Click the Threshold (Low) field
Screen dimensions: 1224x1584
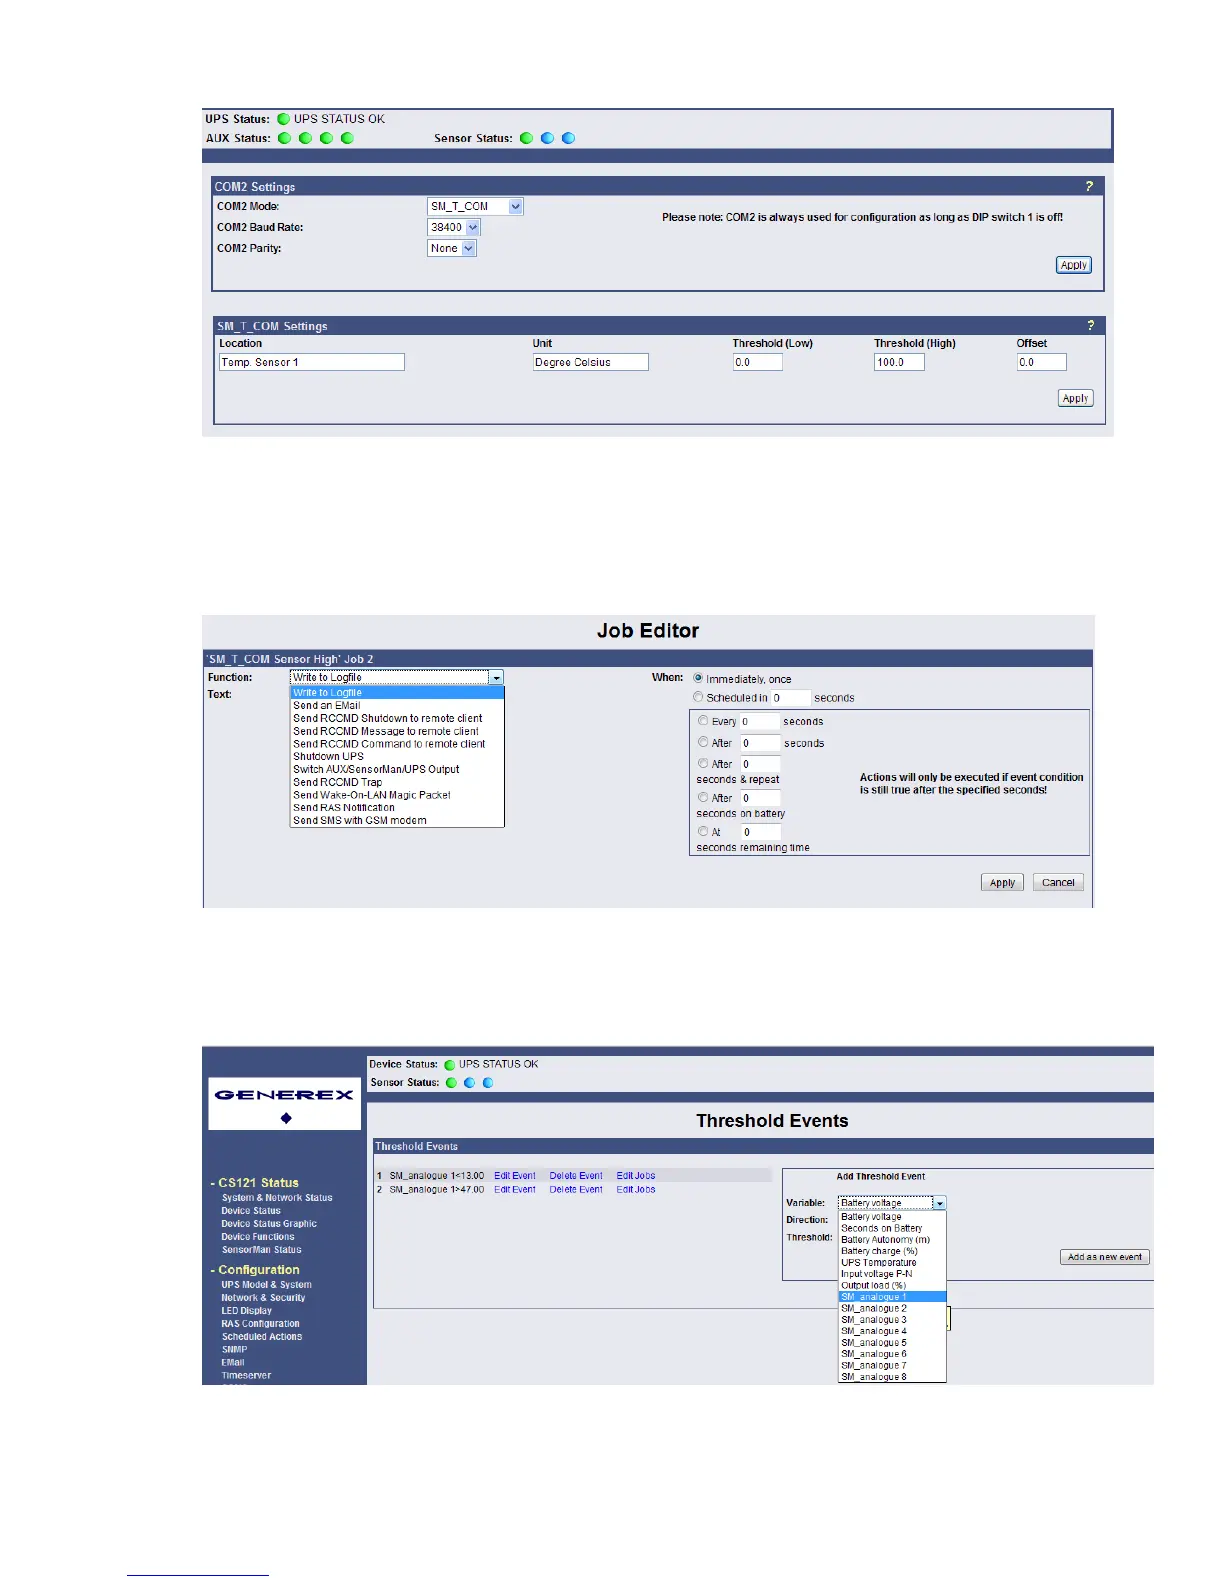click(x=757, y=362)
